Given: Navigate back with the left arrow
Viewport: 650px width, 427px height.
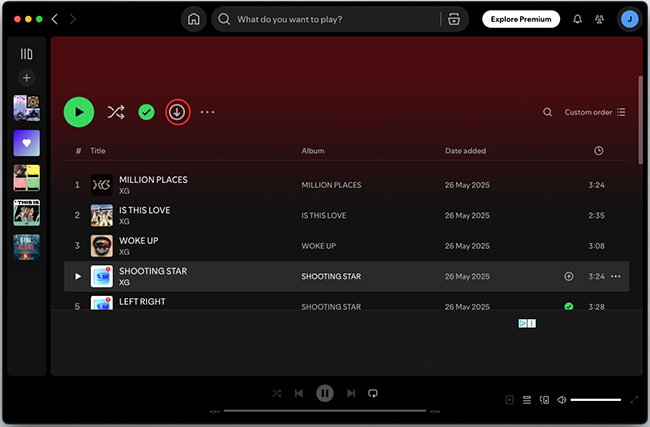Looking at the screenshot, I should tap(55, 19).
